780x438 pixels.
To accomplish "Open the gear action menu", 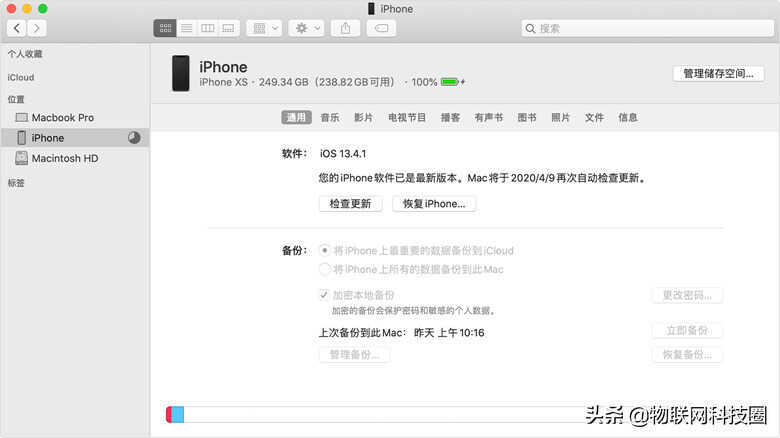I will tap(306, 28).
